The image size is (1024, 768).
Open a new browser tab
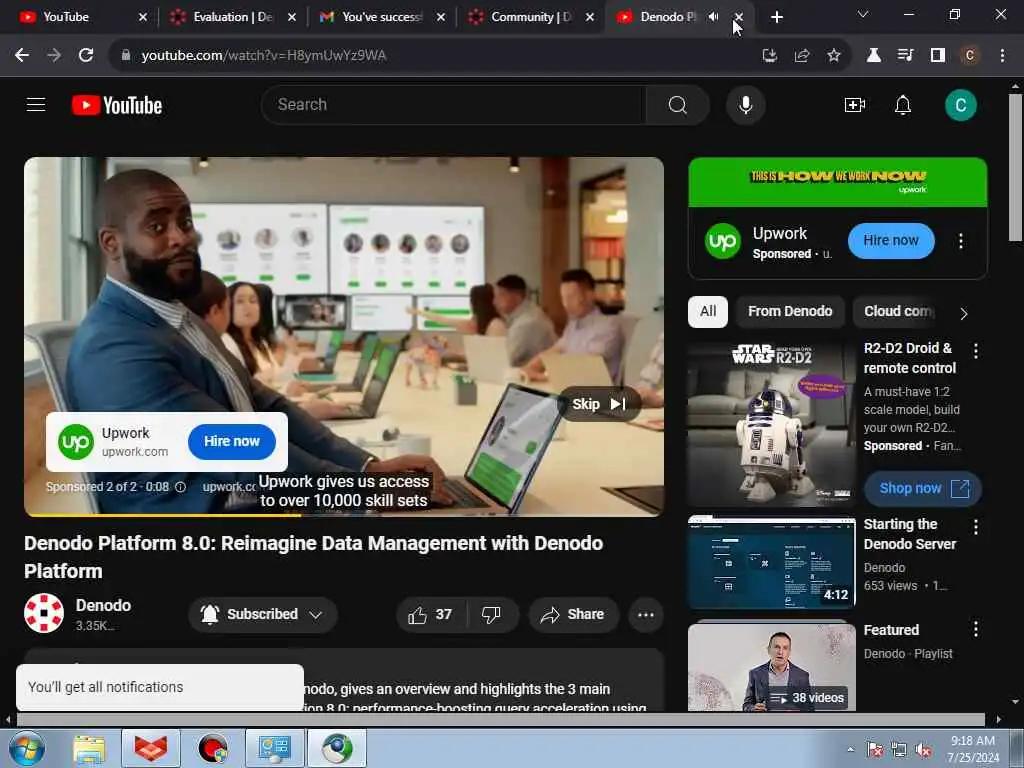coord(776,17)
